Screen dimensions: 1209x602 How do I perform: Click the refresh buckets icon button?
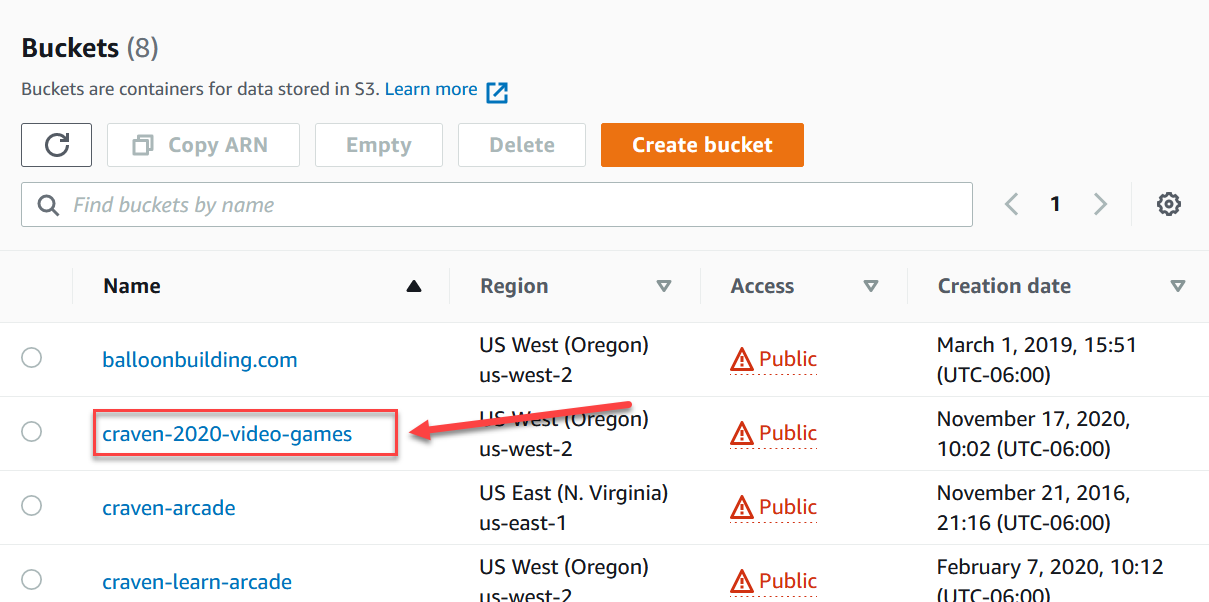tap(57, 145)
